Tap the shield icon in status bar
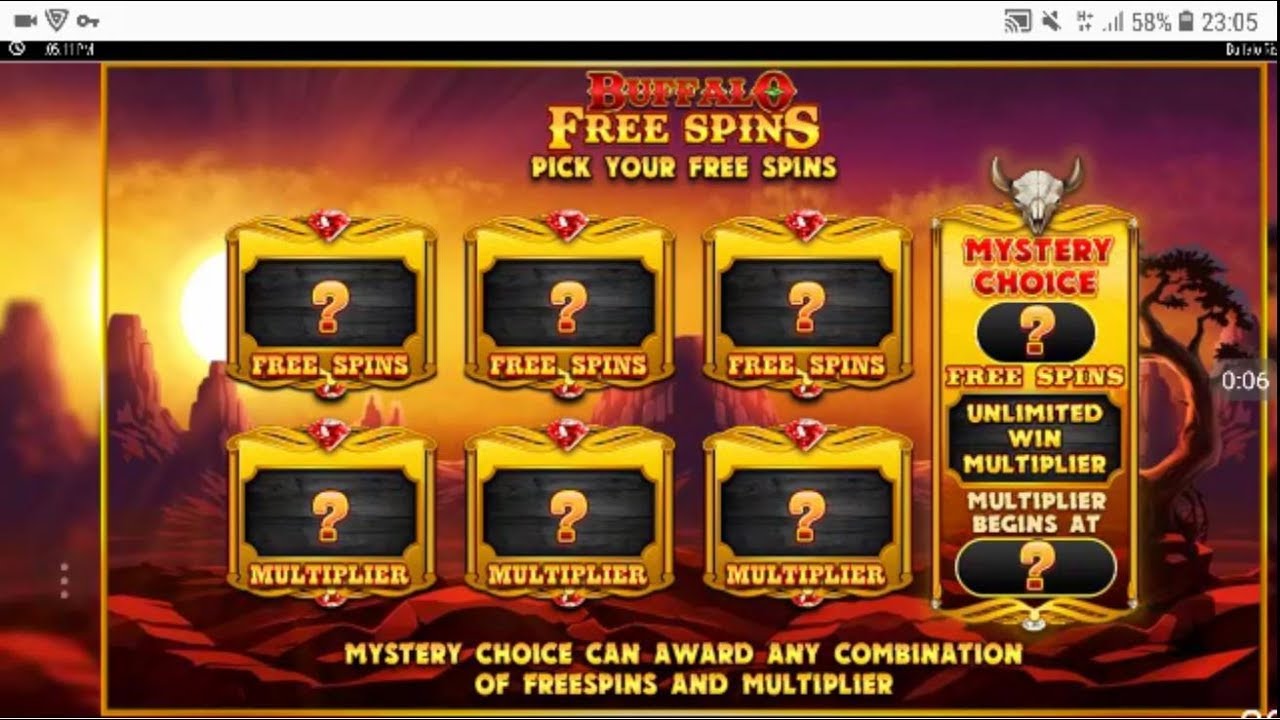The height and width of the screenshot is (720, 1280). coord(57,20)
